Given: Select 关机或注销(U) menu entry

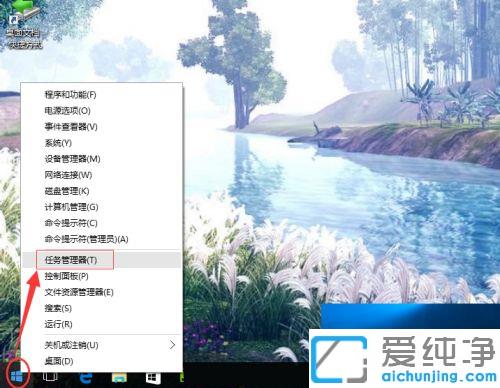Looking at the screenshot, I should [x=102, y=345].
